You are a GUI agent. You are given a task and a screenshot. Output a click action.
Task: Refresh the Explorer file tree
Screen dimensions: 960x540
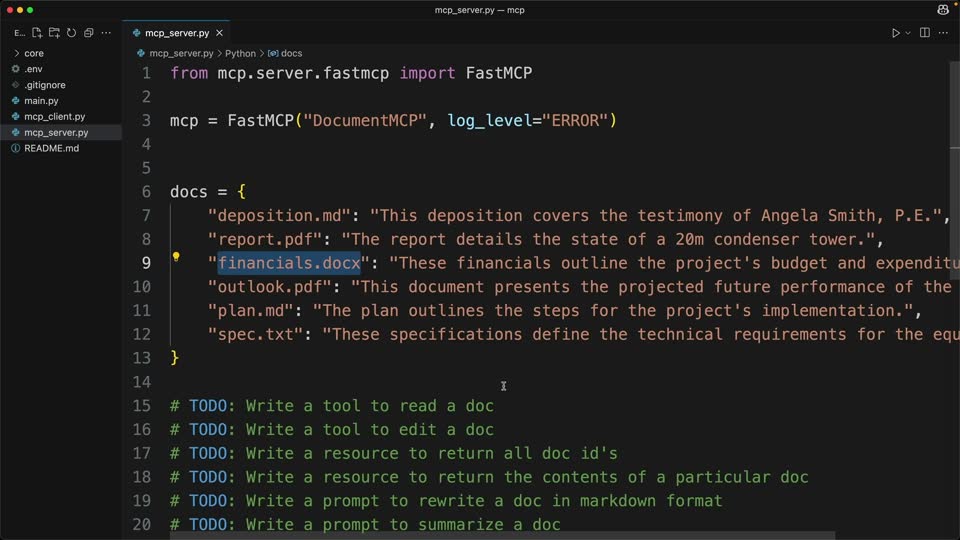pos(72,32)
